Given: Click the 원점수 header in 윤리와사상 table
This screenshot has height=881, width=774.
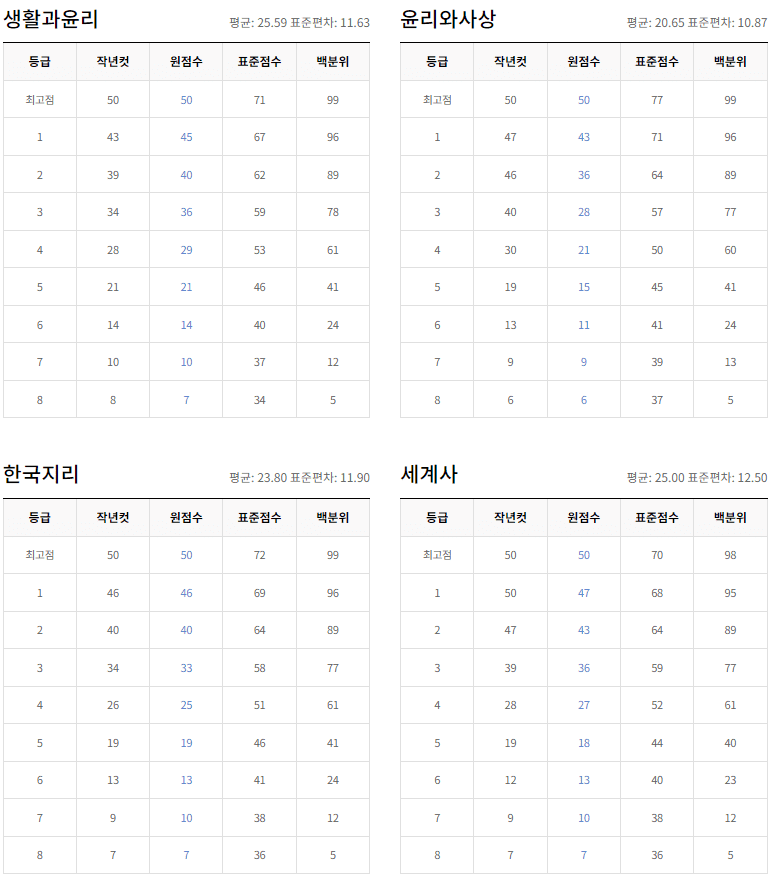Looking at the screenshot, I should pos(584,62).
